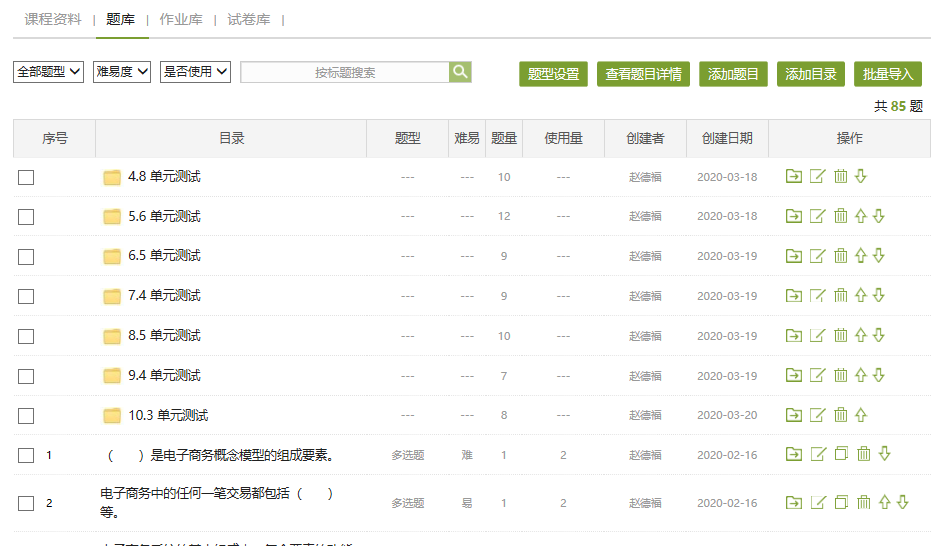Move 7.4 单元测试 up one position
948x546 pixels.
tap(860, 296)
